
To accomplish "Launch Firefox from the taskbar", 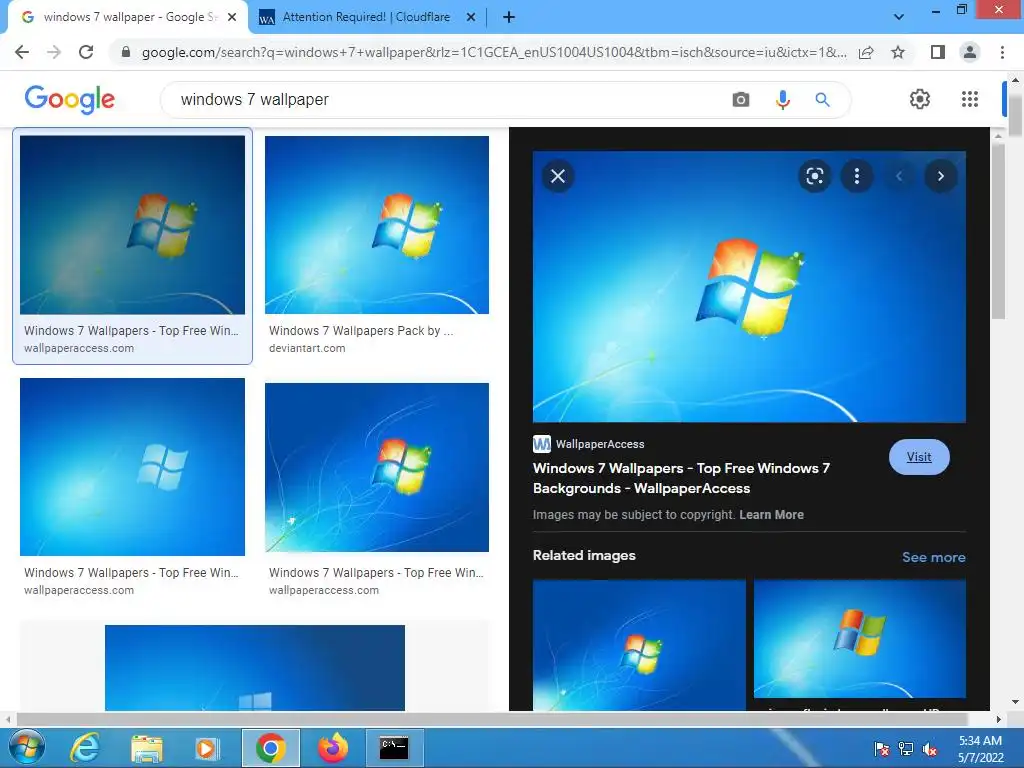I will tap(333, 748).
